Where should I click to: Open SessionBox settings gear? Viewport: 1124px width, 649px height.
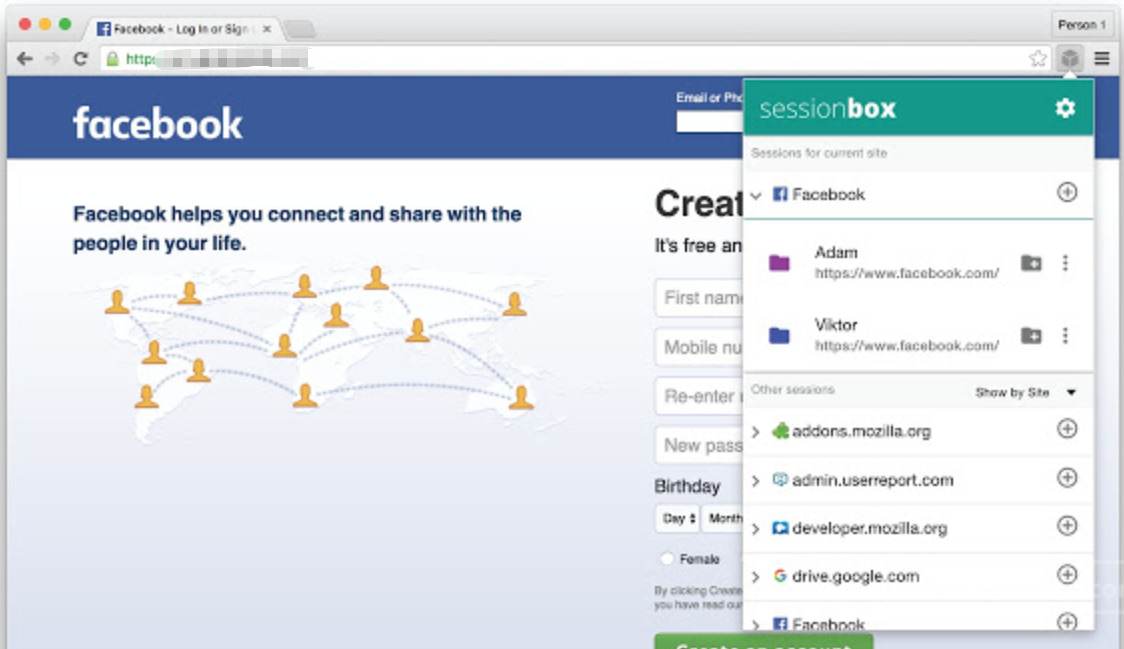click(x=1065, y=108)
